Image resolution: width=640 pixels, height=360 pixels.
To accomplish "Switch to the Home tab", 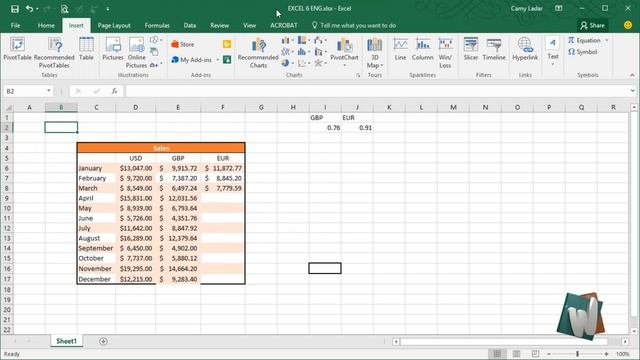I will pyautogui.click(x=46, y=25).
